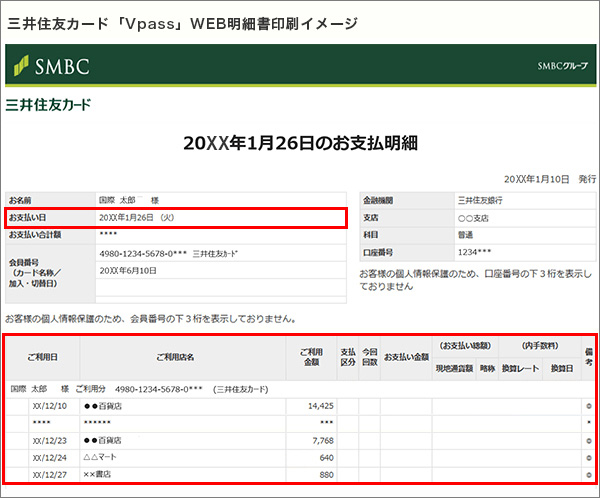
Task: Click the date XX/12/24
Action: point(50,458)
